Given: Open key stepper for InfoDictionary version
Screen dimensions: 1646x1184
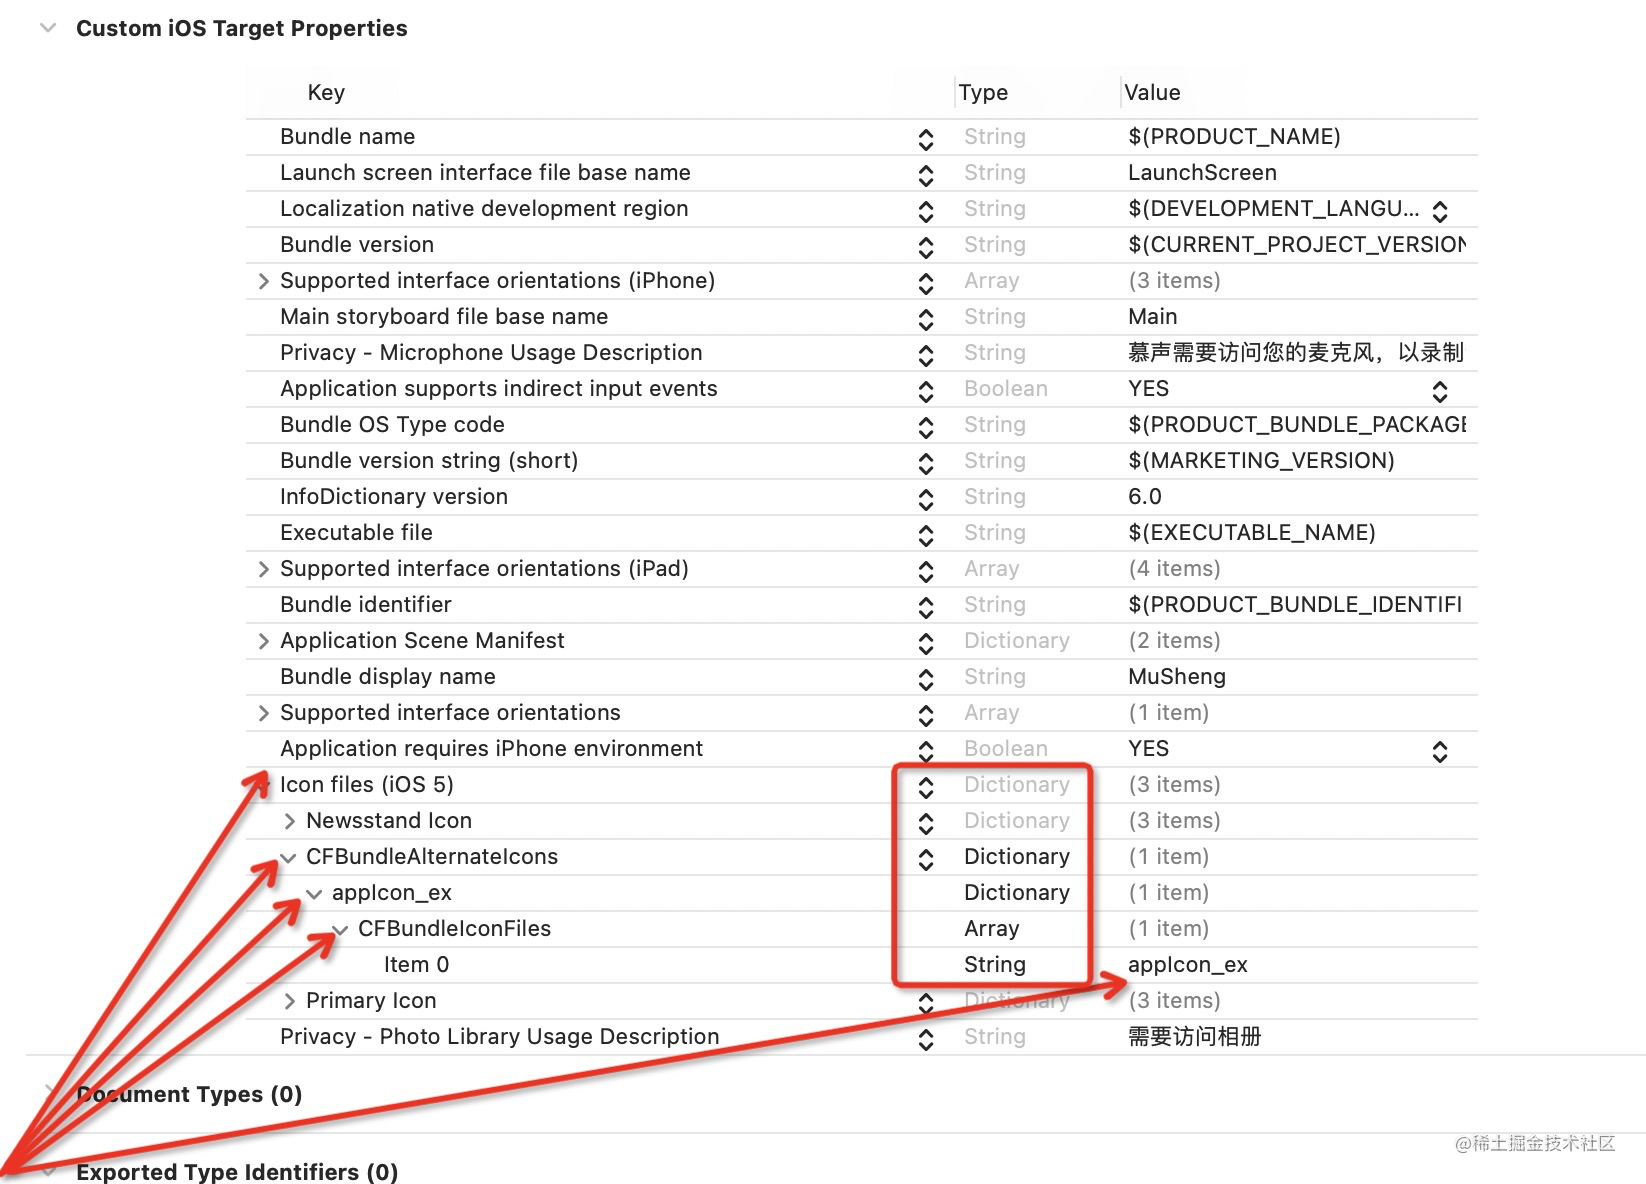Looking at the screenshot, I should click(926, 499).
